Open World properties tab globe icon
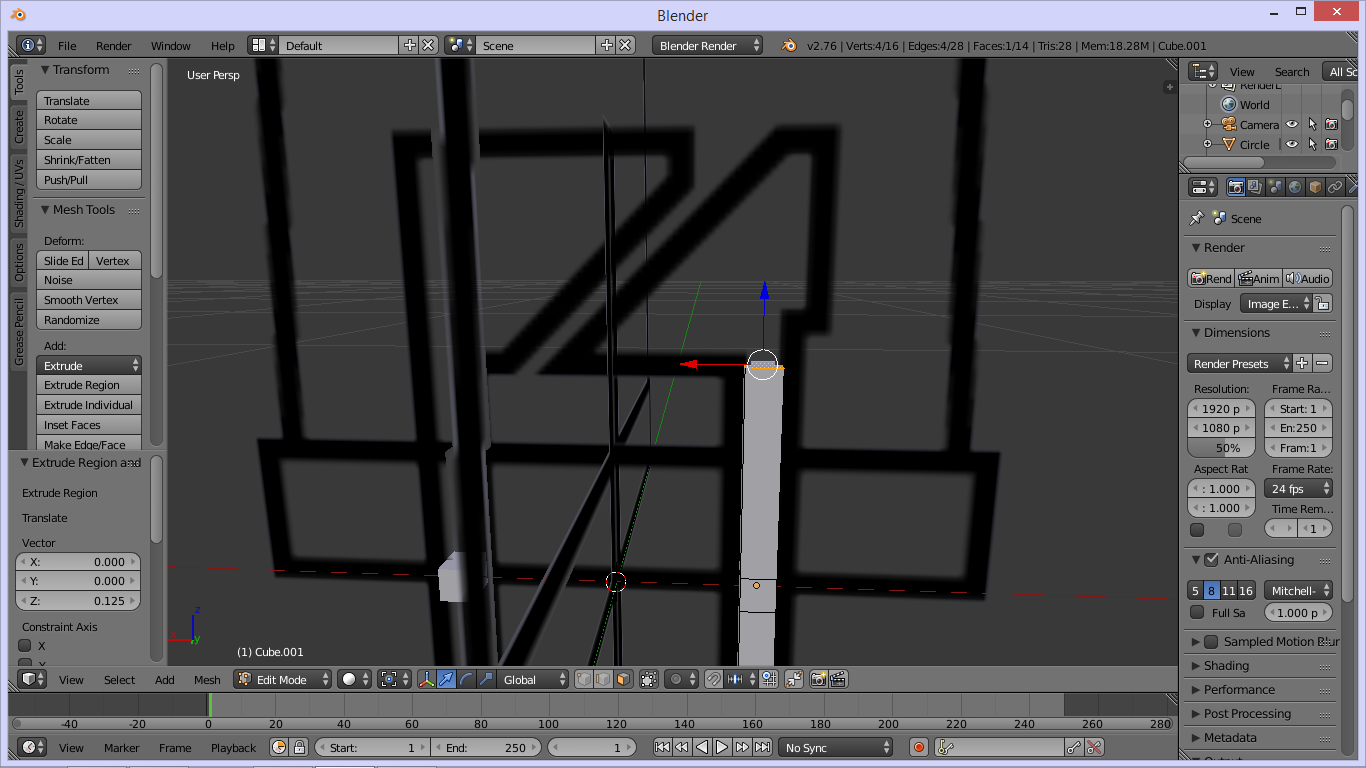Screen dimensions: 1366x768 point(1295,187)
